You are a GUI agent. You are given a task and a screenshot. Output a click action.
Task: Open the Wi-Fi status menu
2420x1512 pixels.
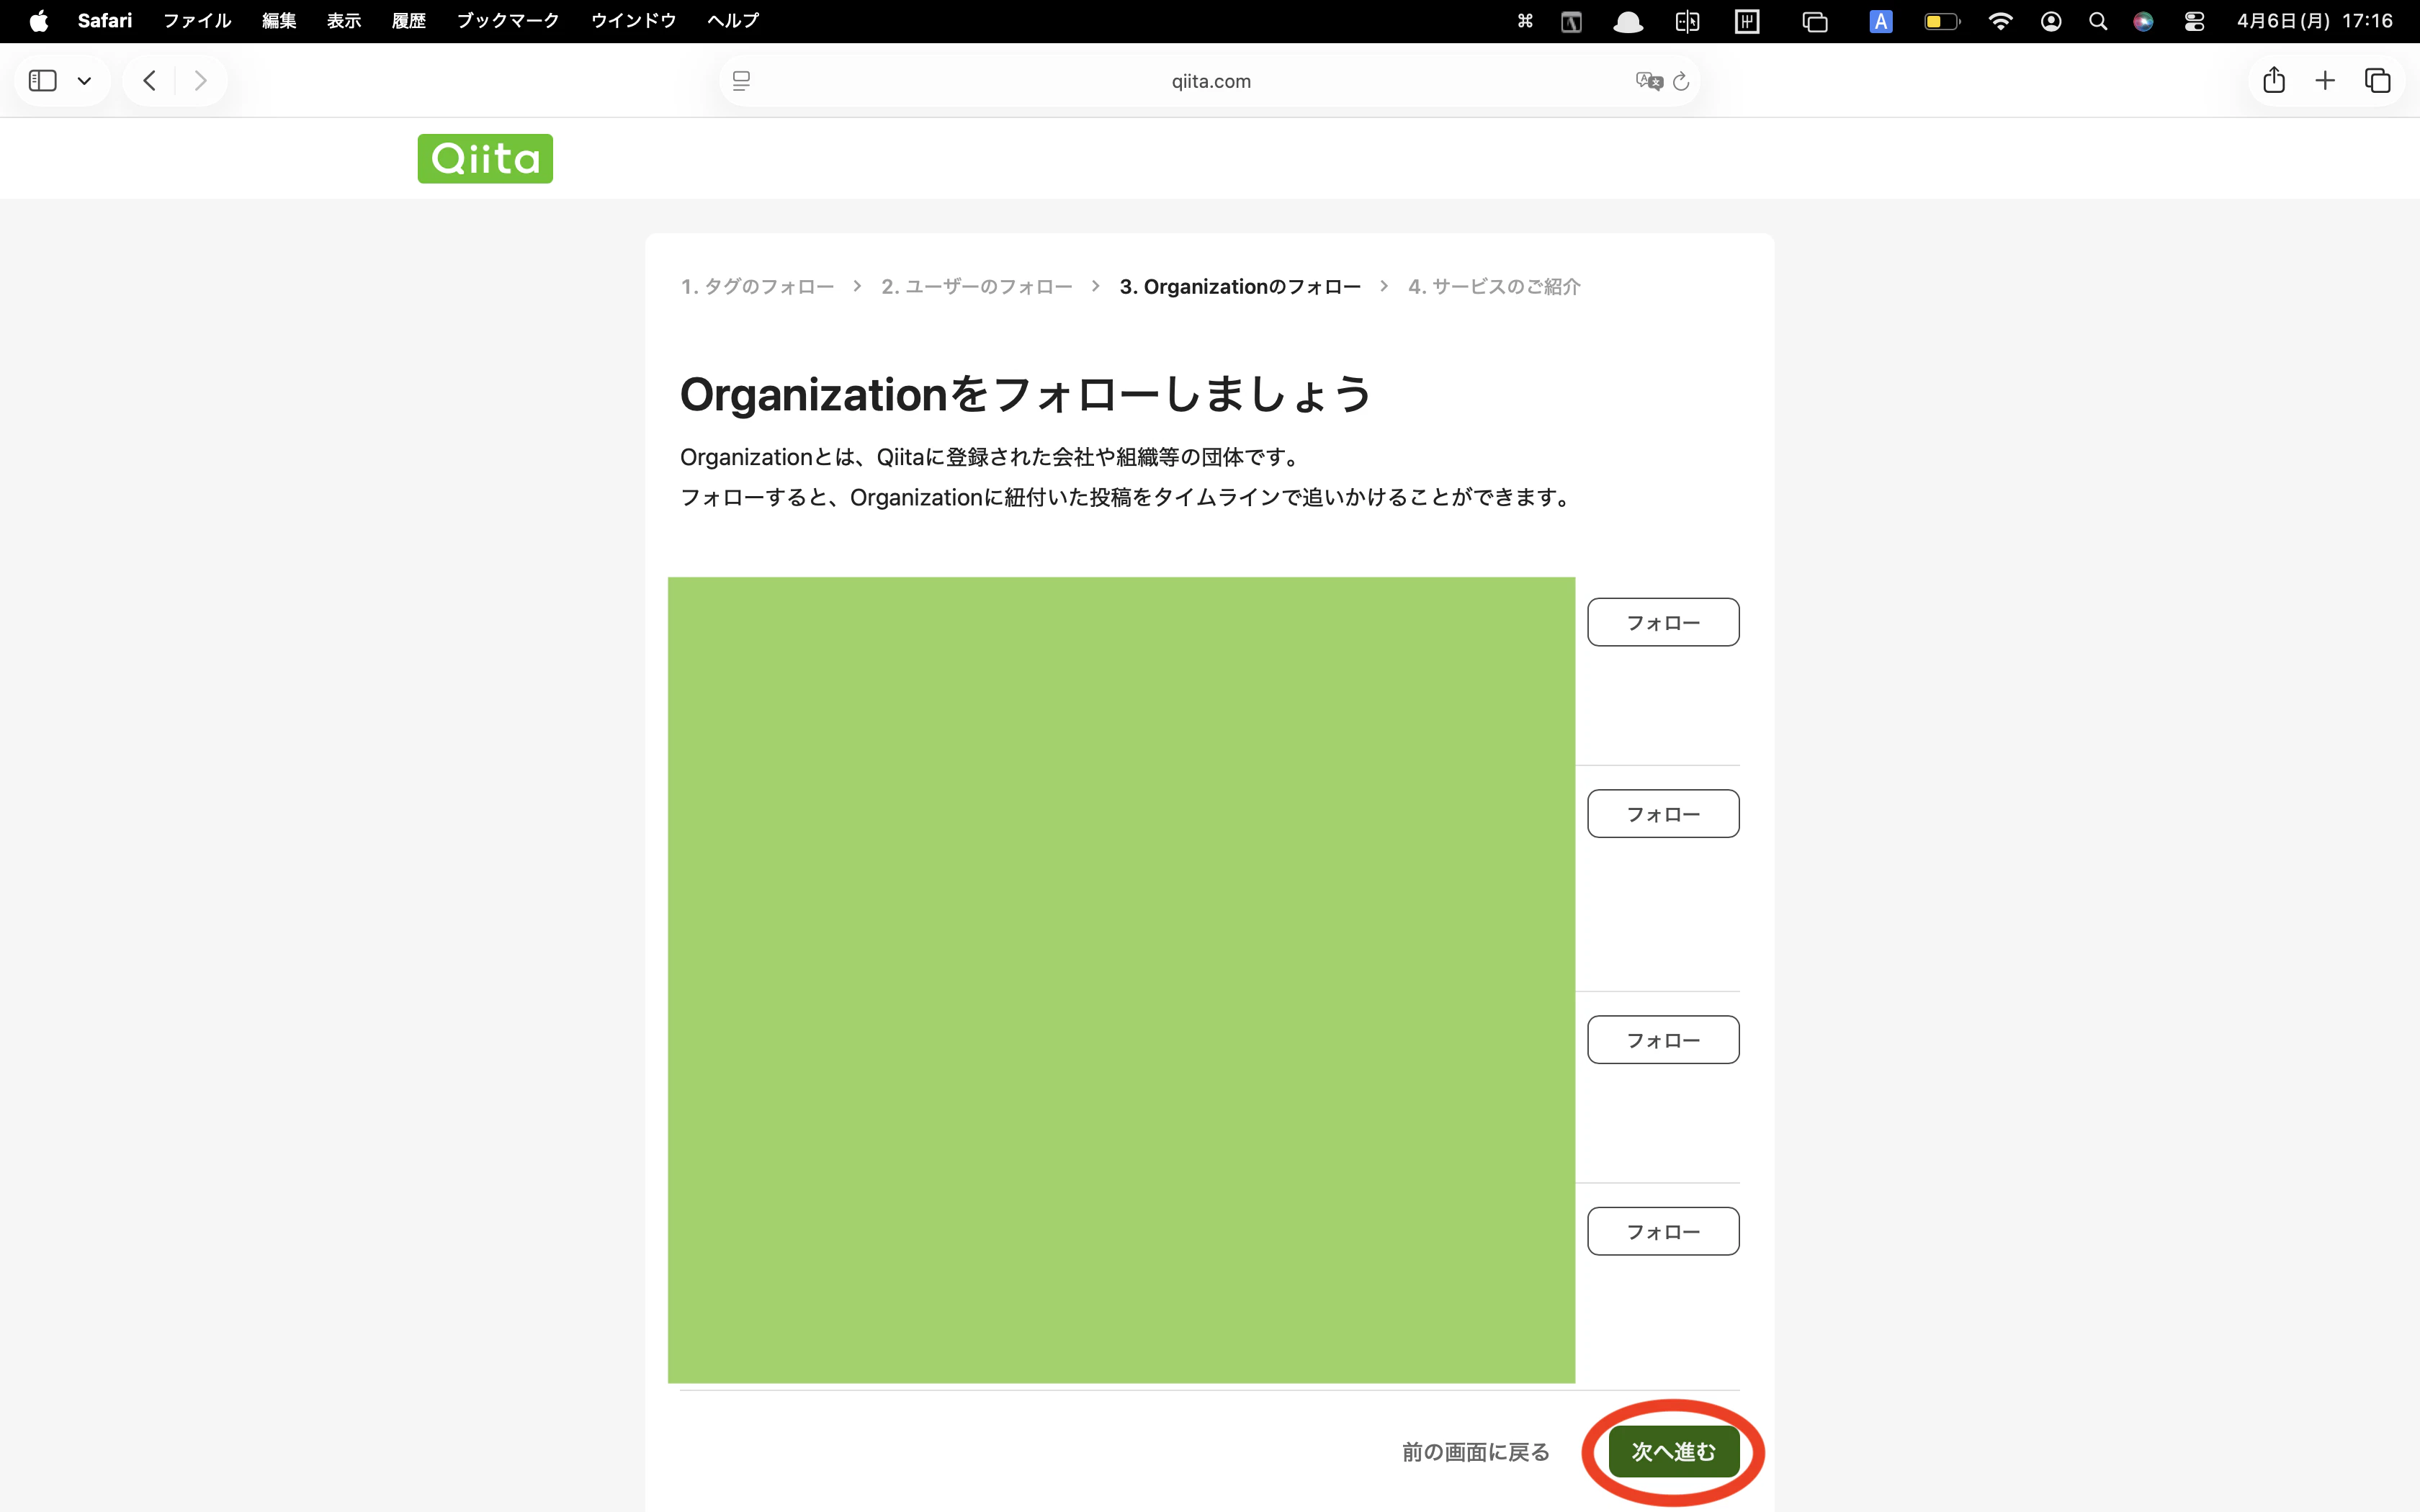click(x=2000, y=21)
